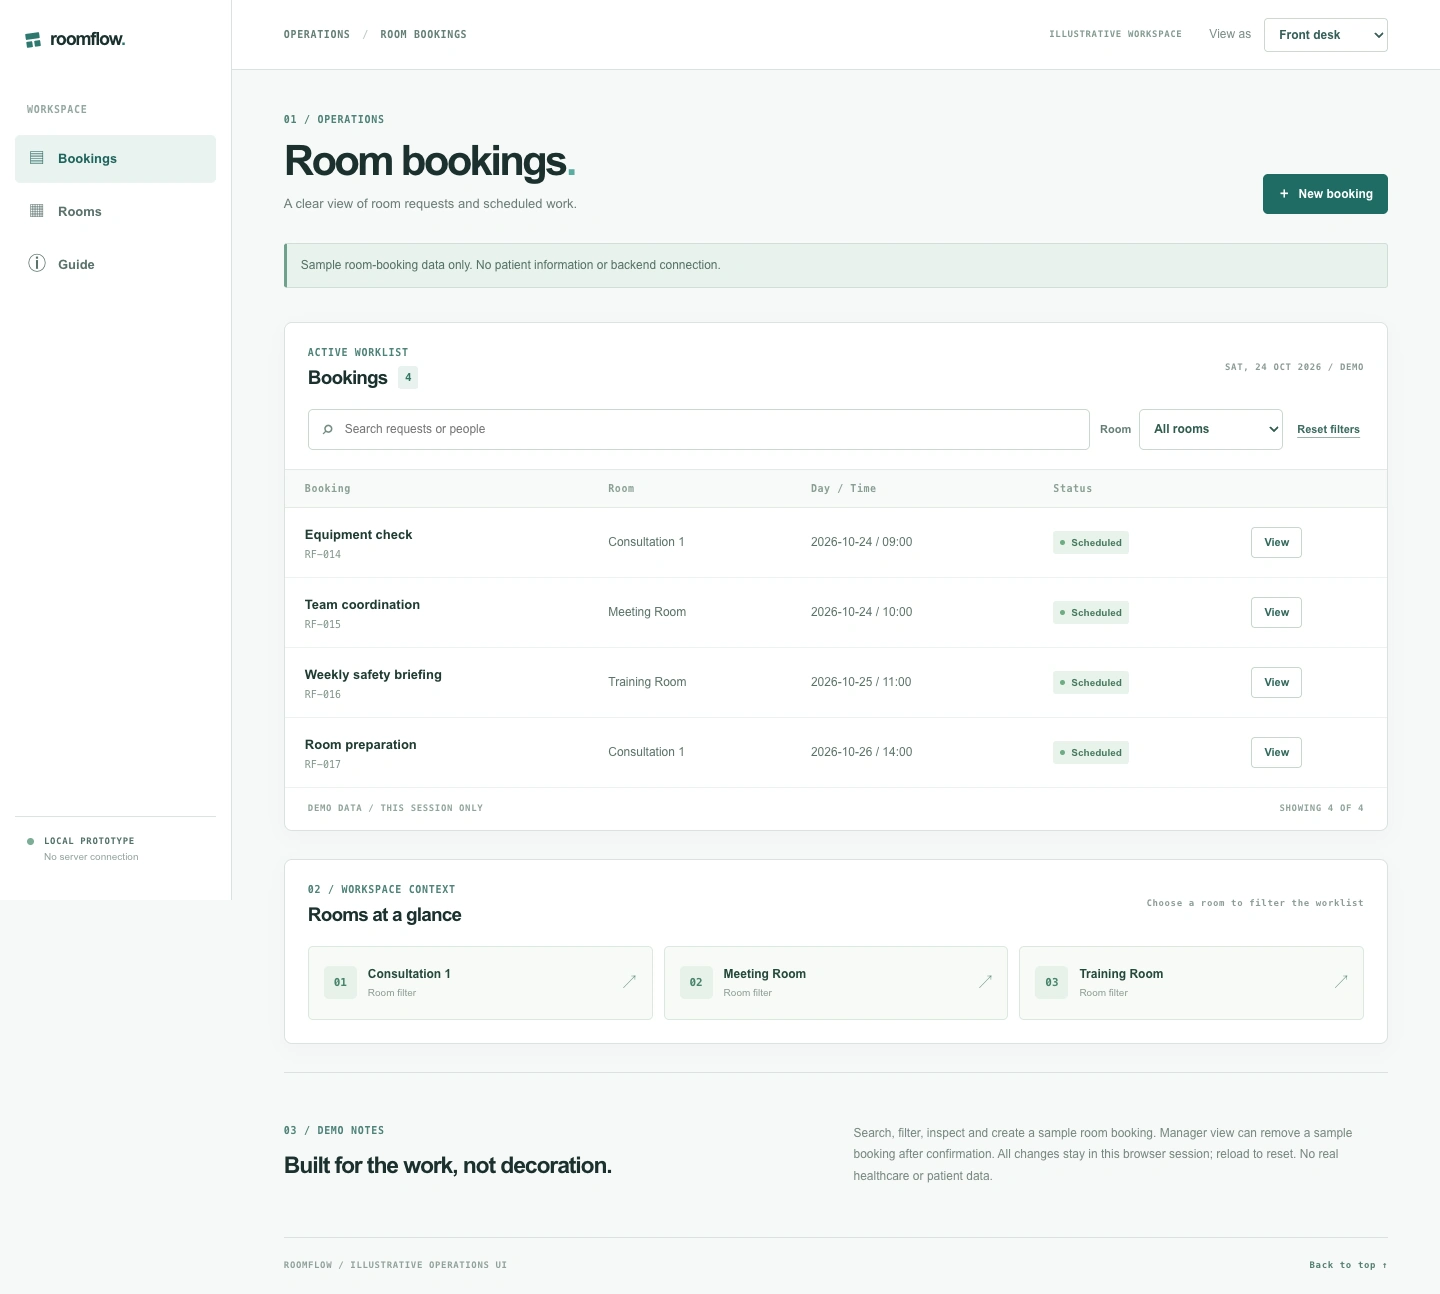Click the Status column header
This screenshot has width=1440, height=1294.
(x=1072, y=488)
